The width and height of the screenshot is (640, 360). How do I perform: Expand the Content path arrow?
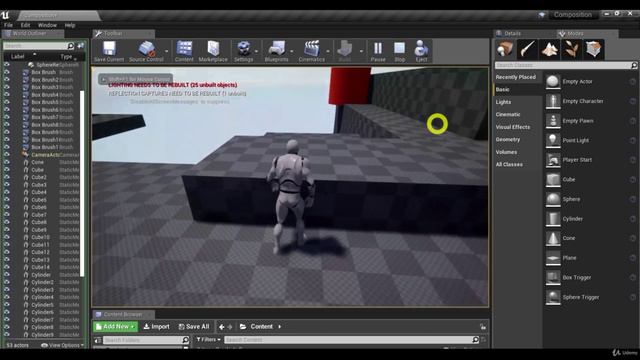click(x=280, y=327)
